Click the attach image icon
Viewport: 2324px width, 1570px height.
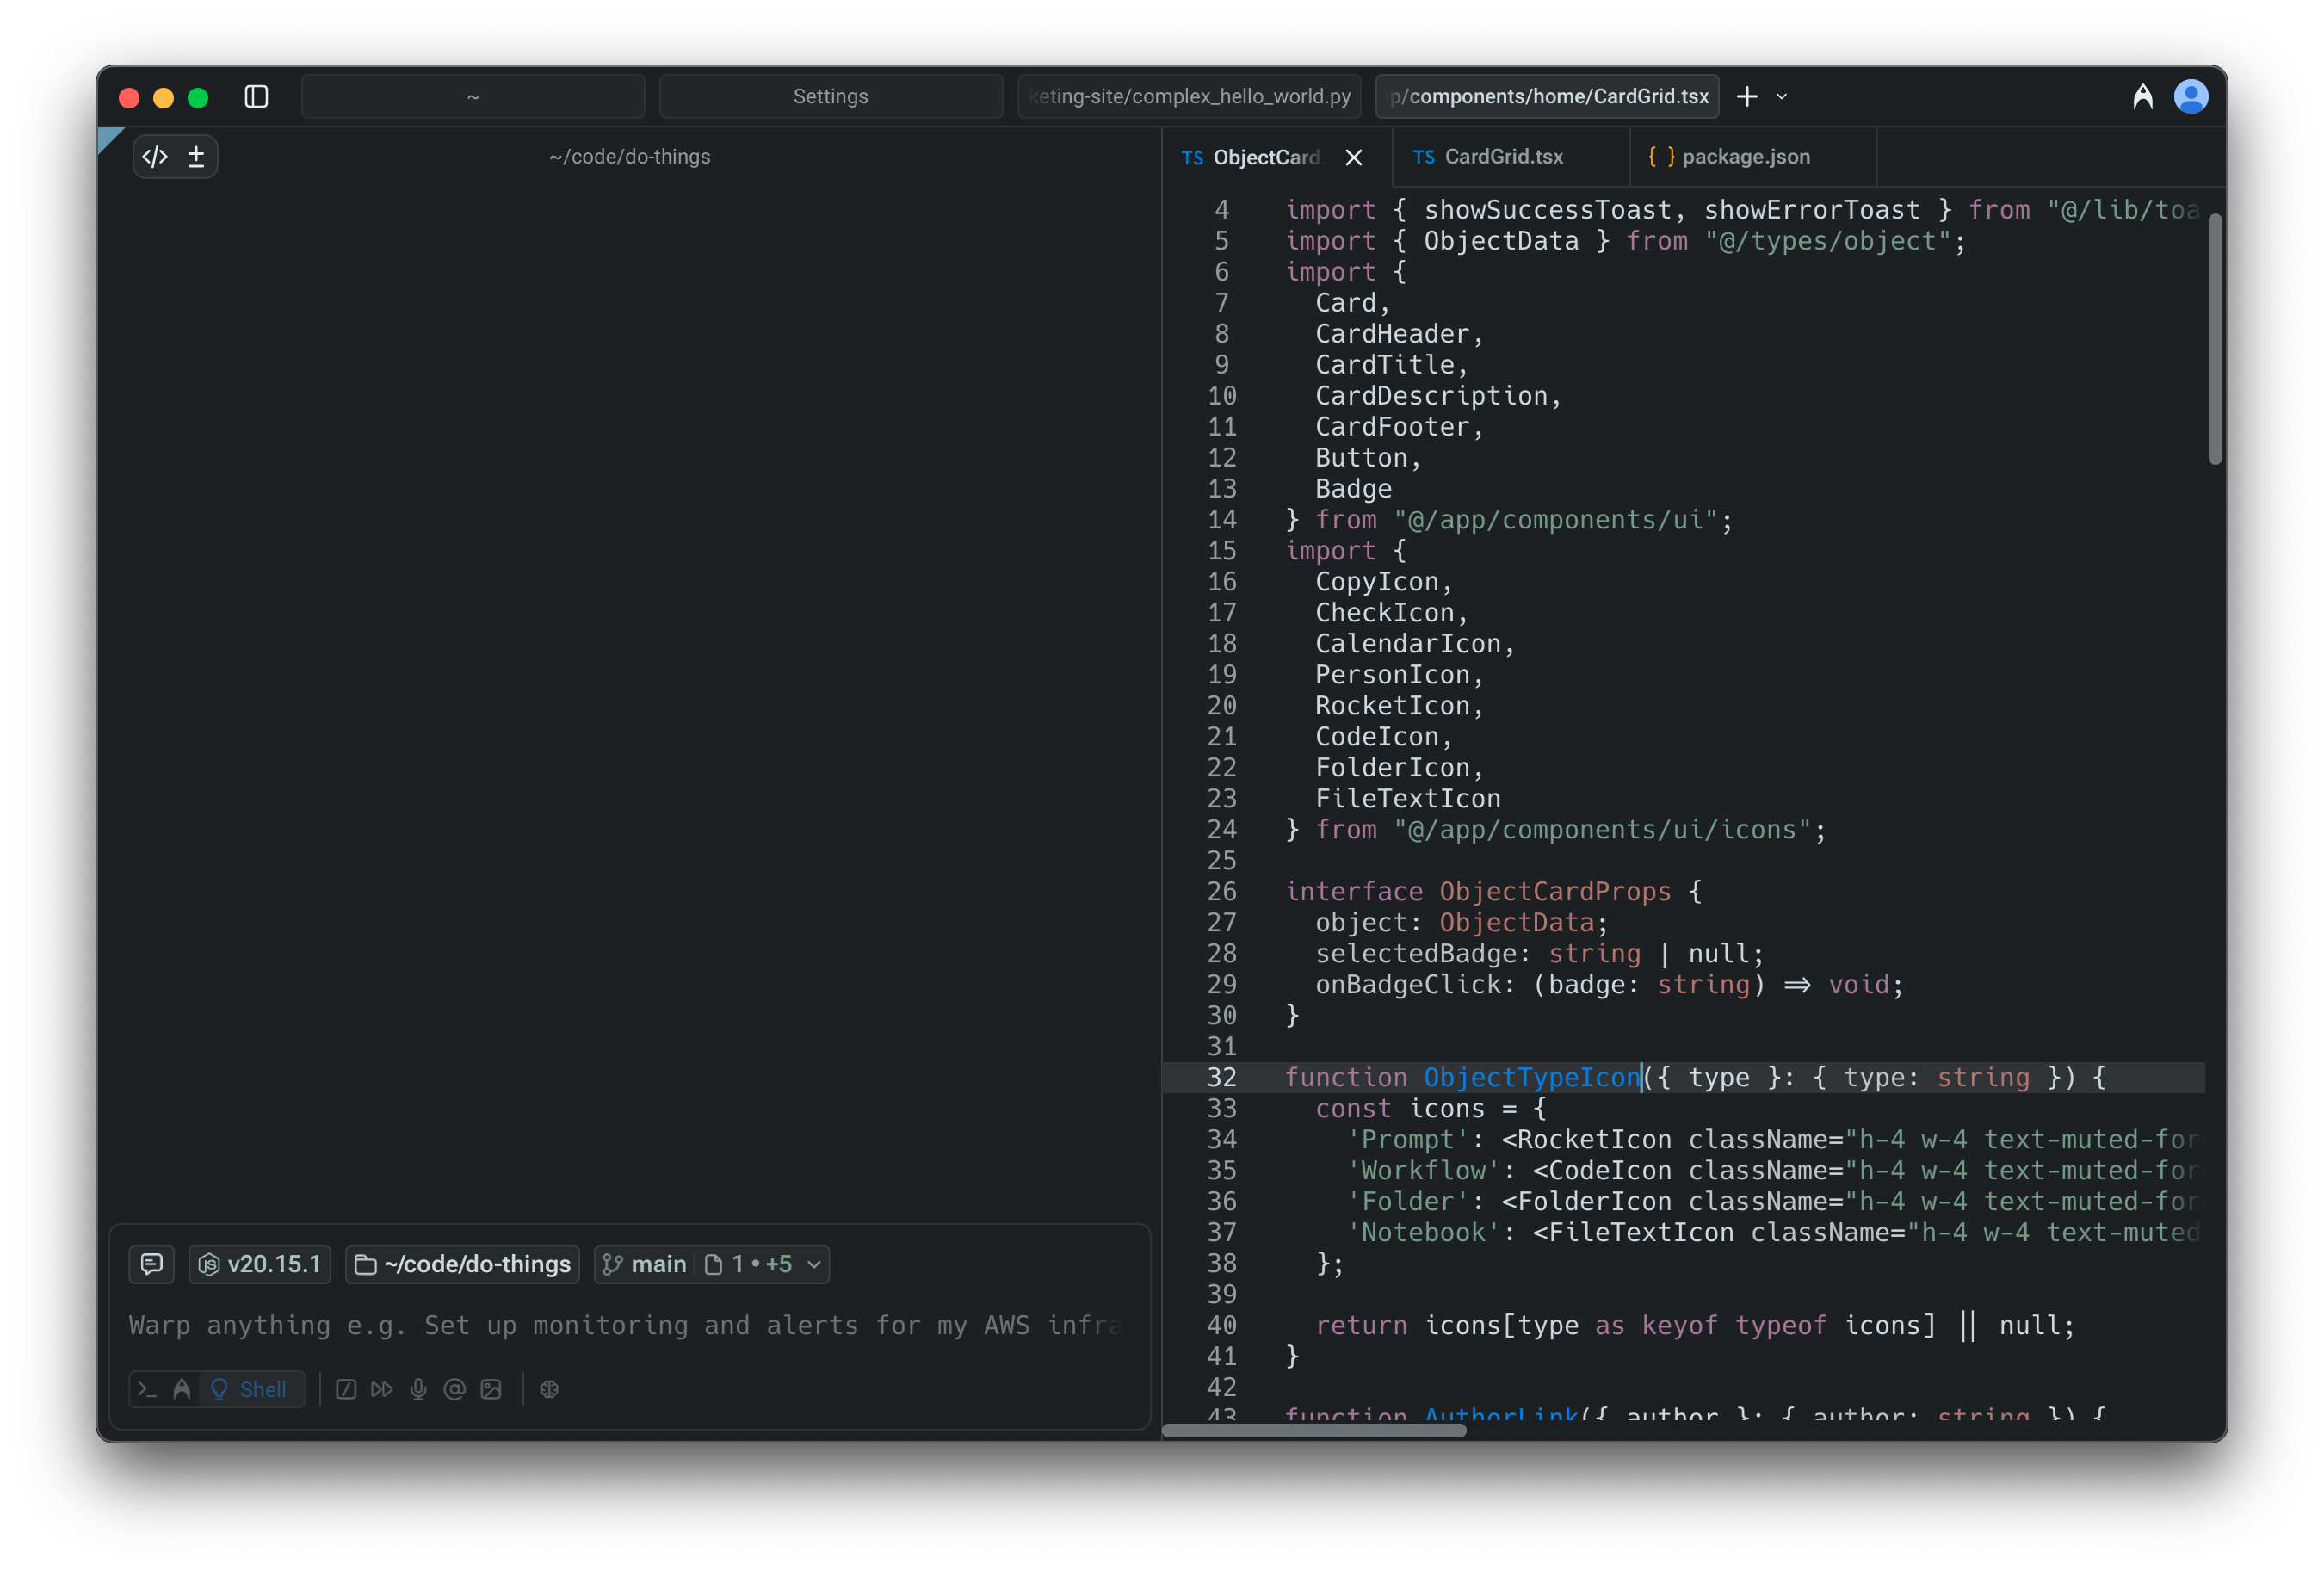tap(491, 1389)
